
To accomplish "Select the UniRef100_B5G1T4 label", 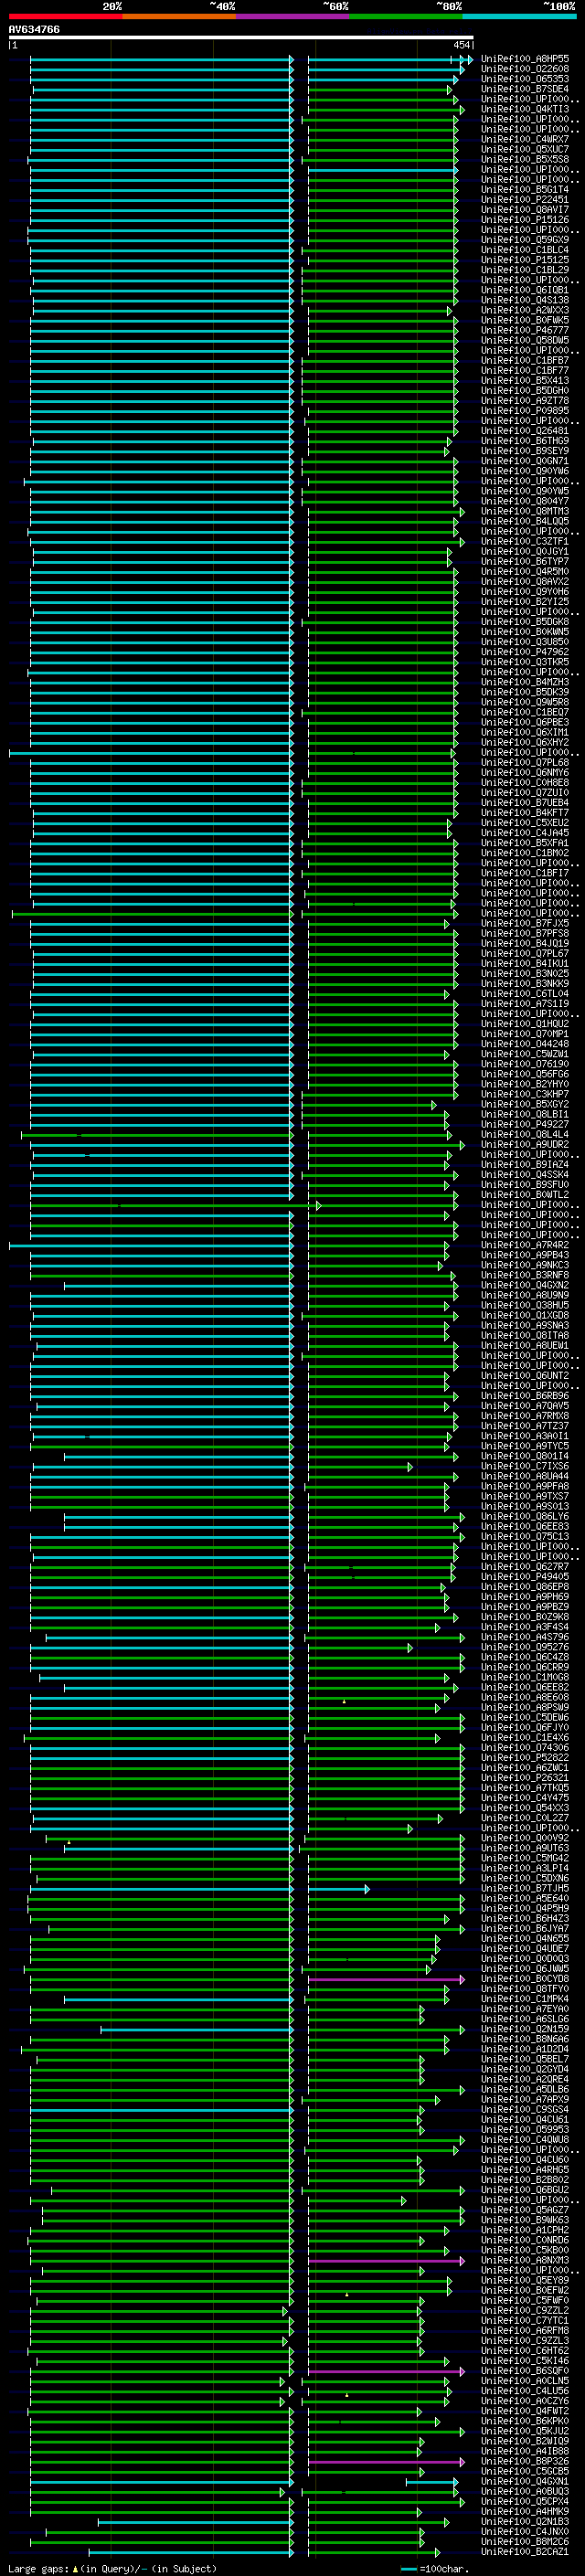I will 525,189.
